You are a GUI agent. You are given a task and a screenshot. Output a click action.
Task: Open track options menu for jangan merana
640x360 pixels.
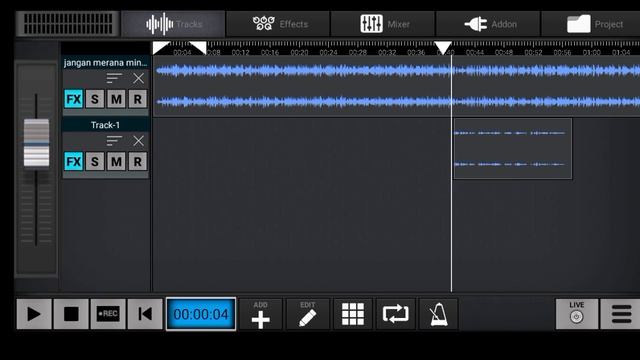click(114, 78)
